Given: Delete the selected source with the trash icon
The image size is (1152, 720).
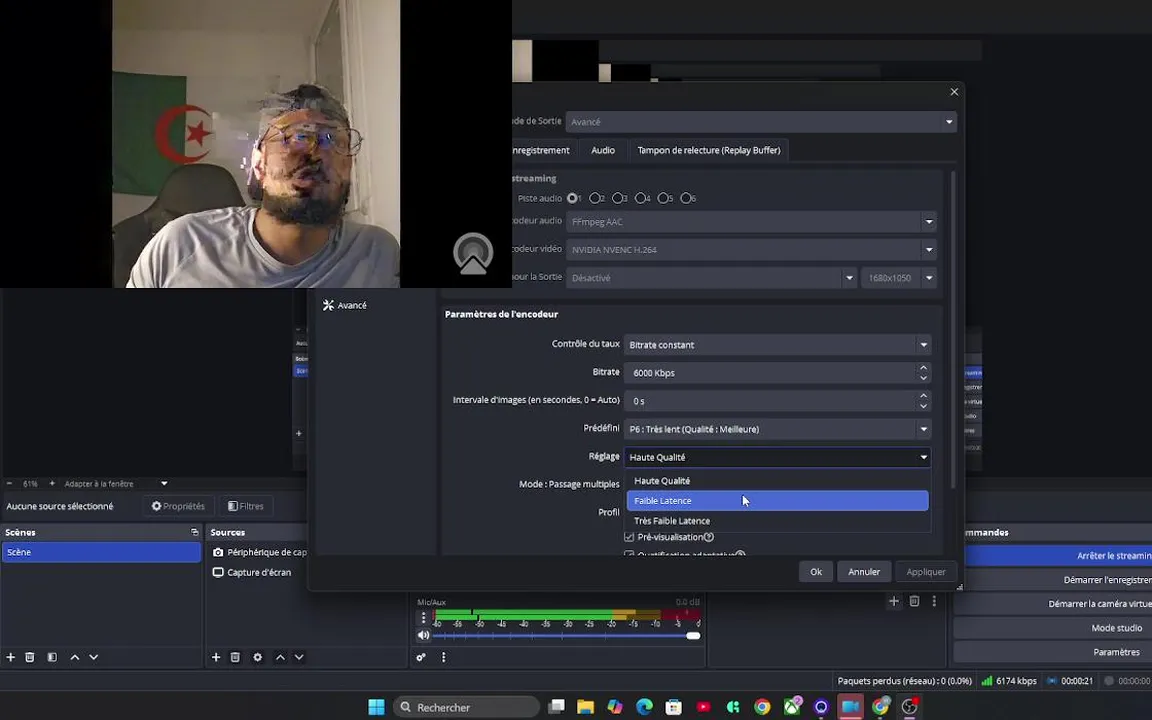Looking at the screenshot, I should coord(235,658).
